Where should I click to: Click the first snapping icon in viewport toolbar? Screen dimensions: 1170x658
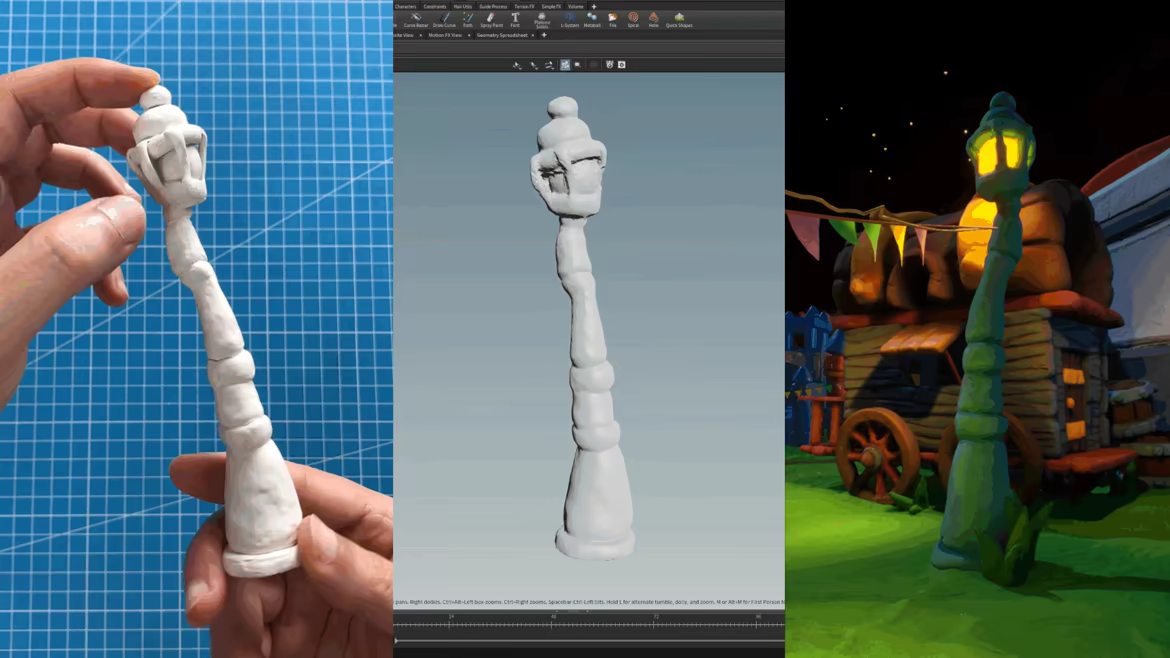[517, 65]
